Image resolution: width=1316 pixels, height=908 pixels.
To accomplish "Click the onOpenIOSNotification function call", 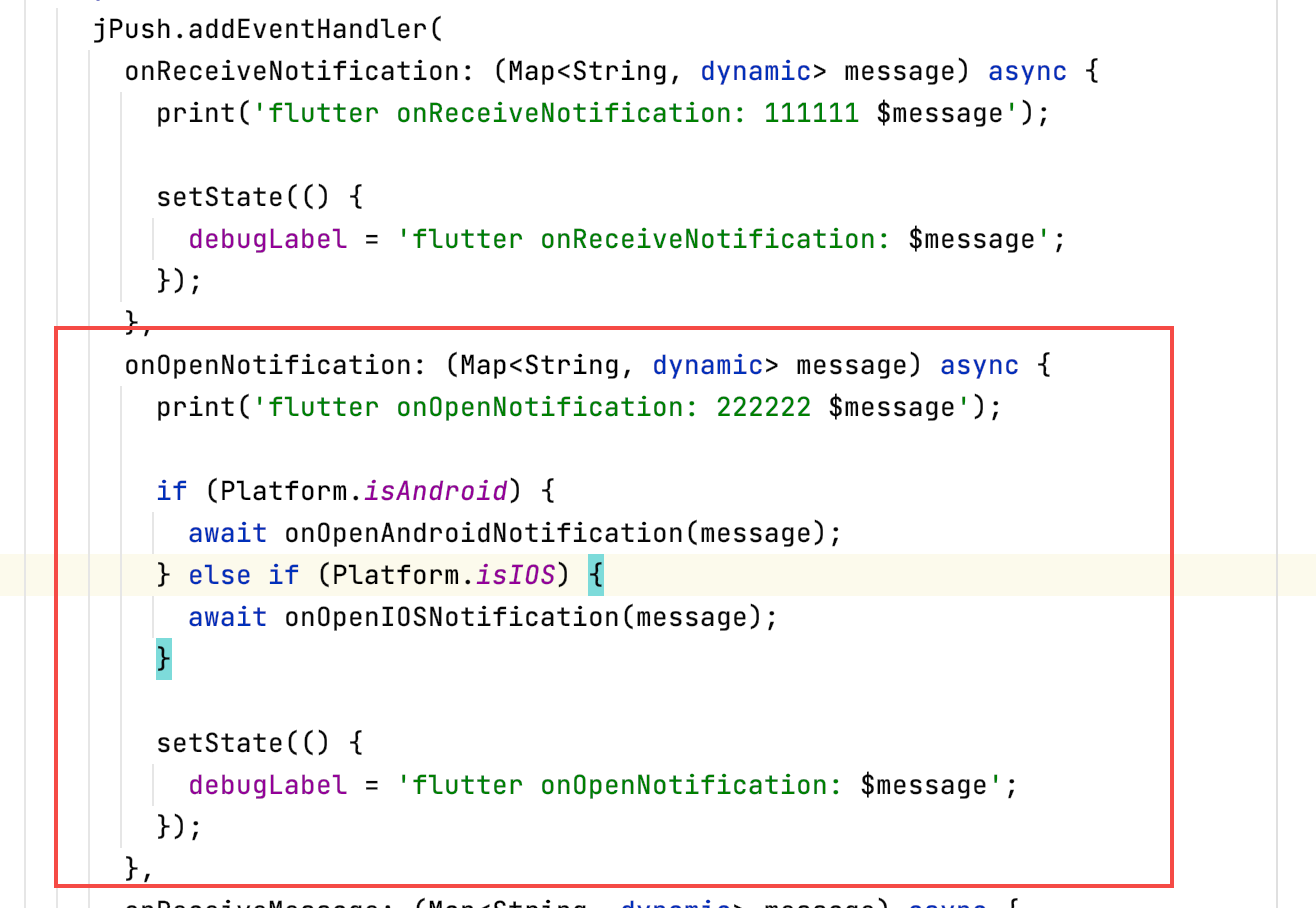I will 452,617.
